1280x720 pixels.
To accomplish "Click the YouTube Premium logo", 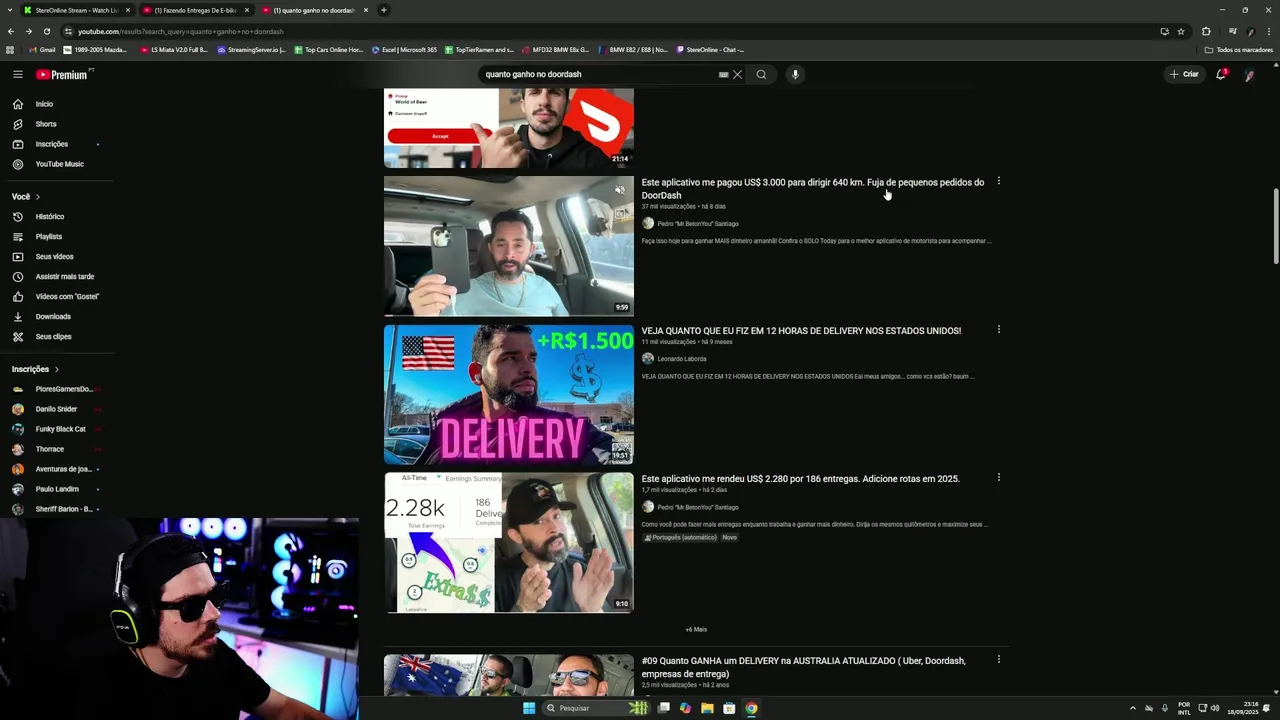I will tap(62, 74).
